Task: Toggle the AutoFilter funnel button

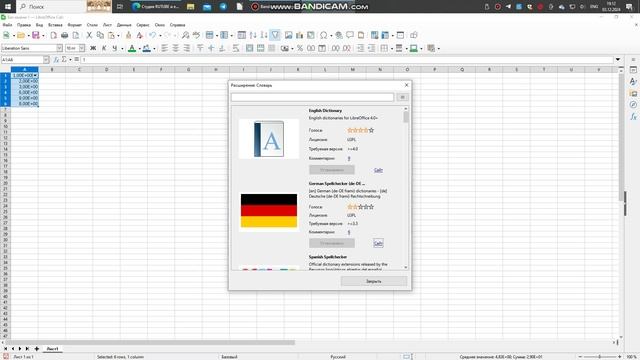Action: point(275,35)
